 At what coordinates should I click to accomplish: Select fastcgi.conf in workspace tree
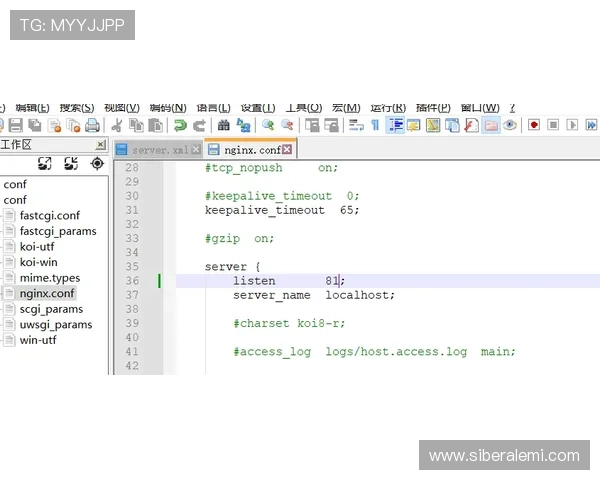tap(49, 215)
